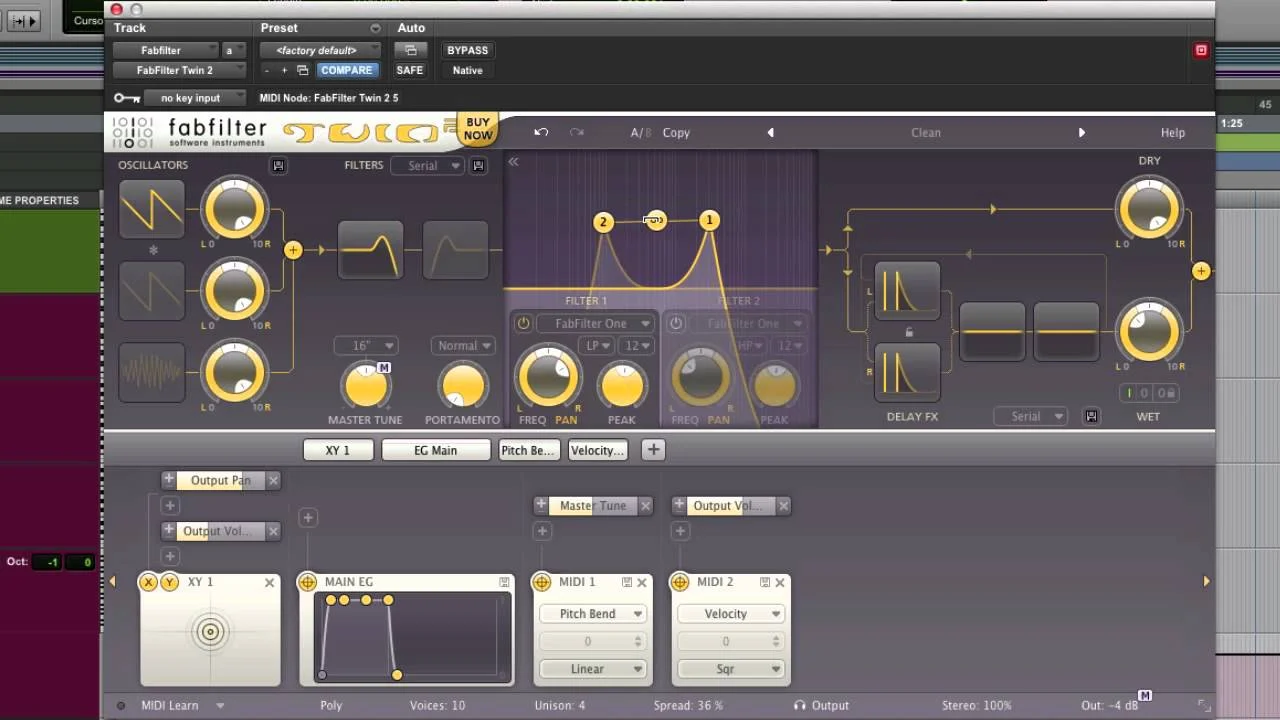Viewport: 1280px width, 720px height.
Task: Click the undo arrow in the FabFilter toolbar
Action: coord(541,132)
